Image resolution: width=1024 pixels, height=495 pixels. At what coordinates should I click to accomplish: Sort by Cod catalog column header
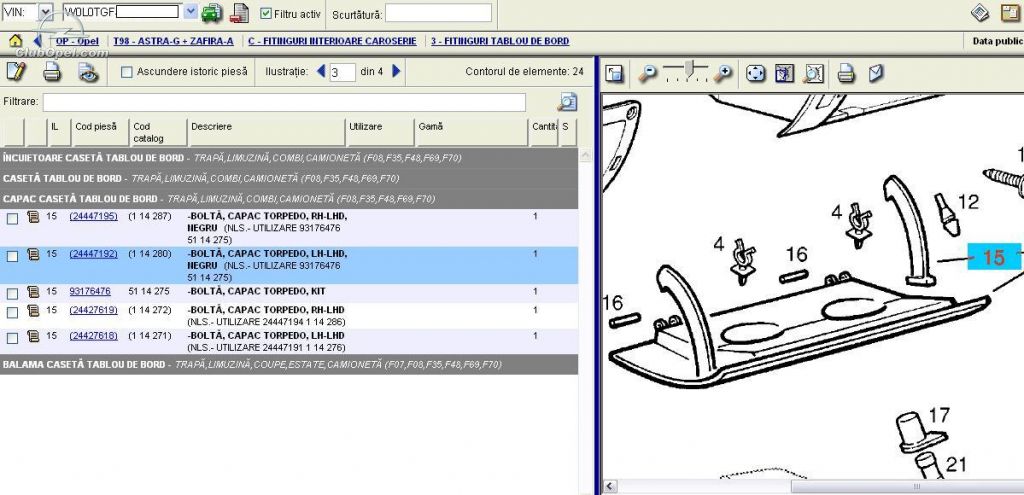158,133
